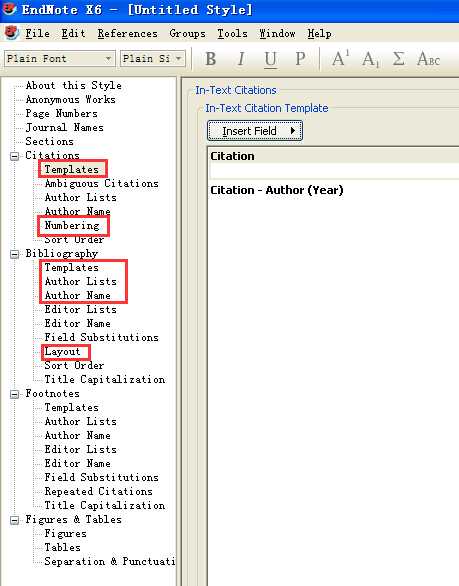The image size is (459, 586).
Task: Apply Superscript with the A¹ icon
Action: (340, 59)
